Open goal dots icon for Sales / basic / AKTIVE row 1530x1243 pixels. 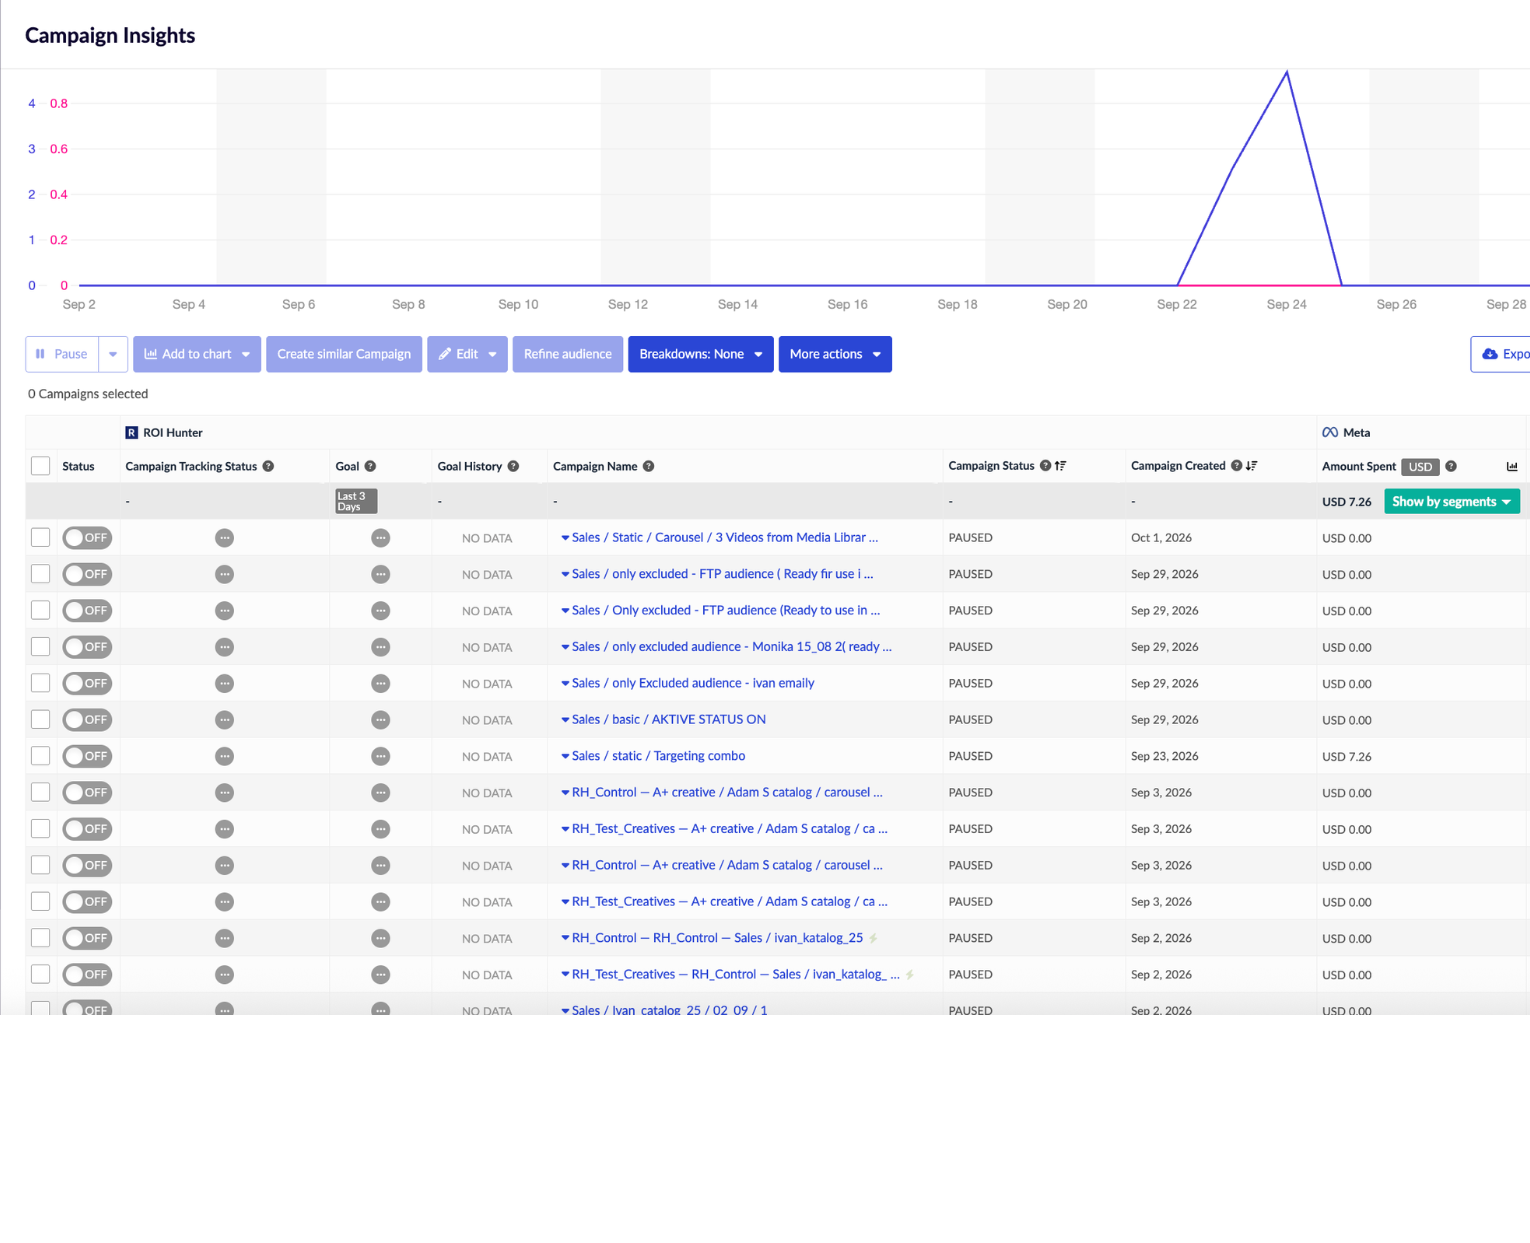[x=380, y=720]
